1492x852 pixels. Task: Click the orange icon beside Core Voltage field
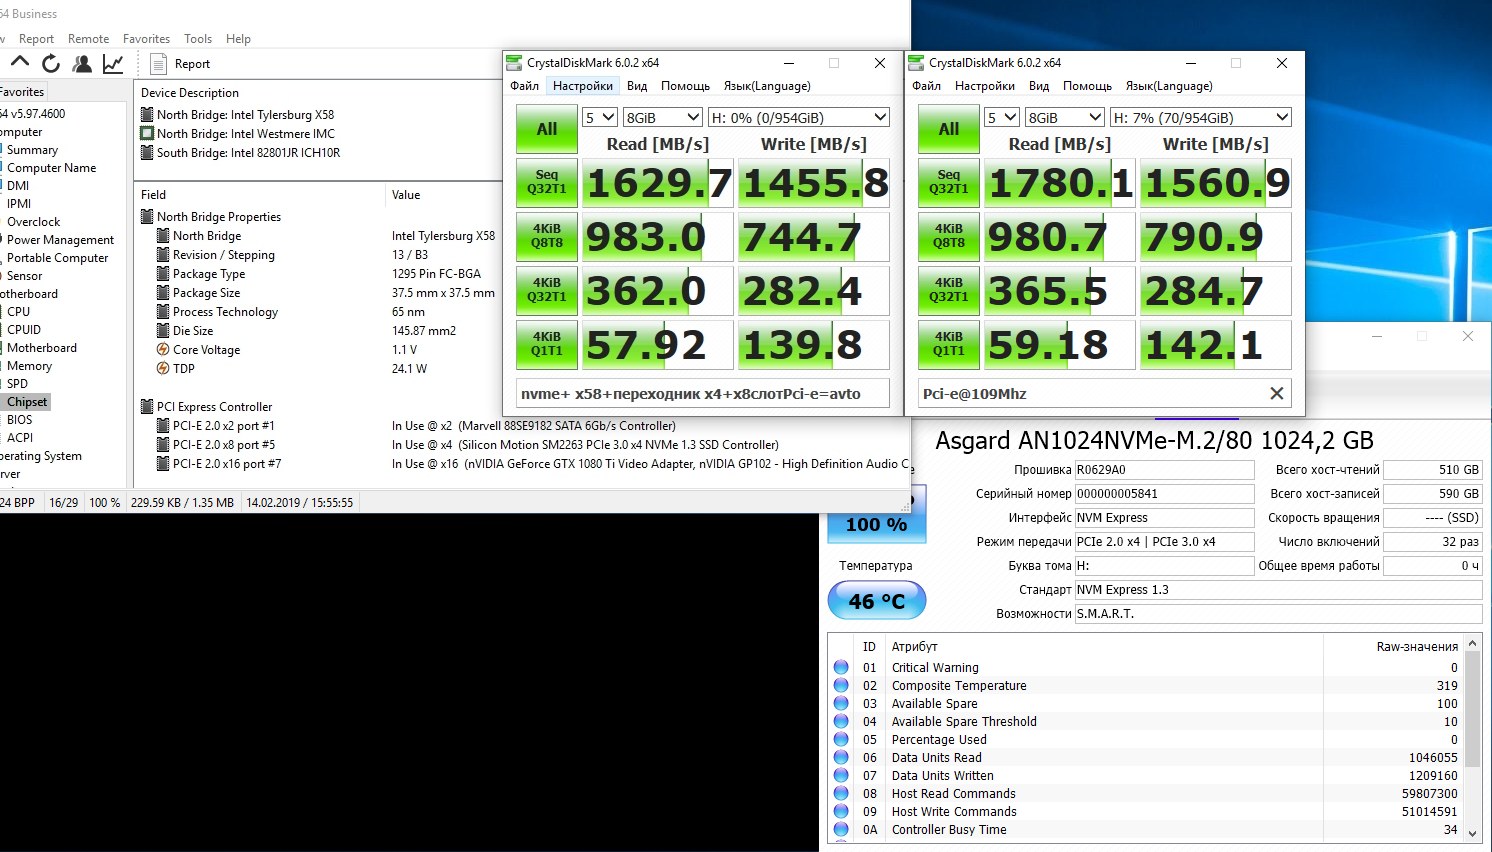(163, 350)
